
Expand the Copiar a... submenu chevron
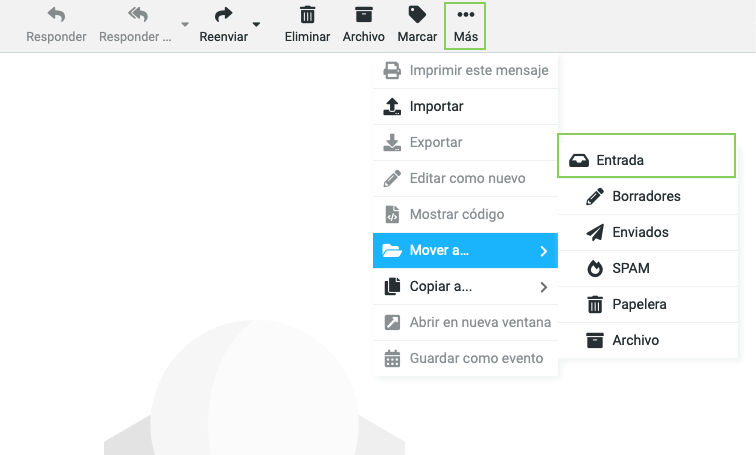544,287
